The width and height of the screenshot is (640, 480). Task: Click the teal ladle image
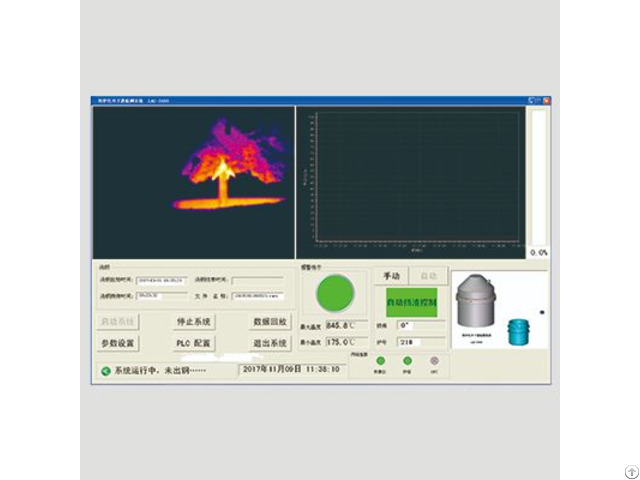pyautogui.click(x=517, y=331)
